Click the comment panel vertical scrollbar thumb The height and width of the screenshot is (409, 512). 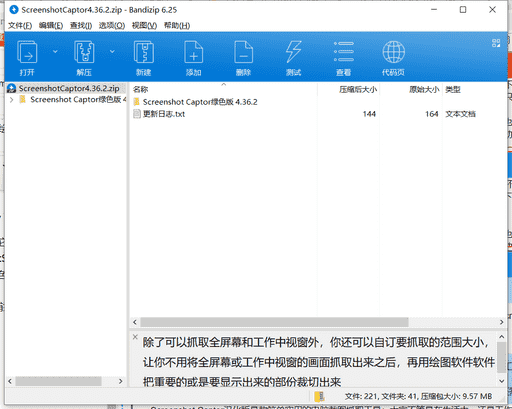(x=502, y=358)
